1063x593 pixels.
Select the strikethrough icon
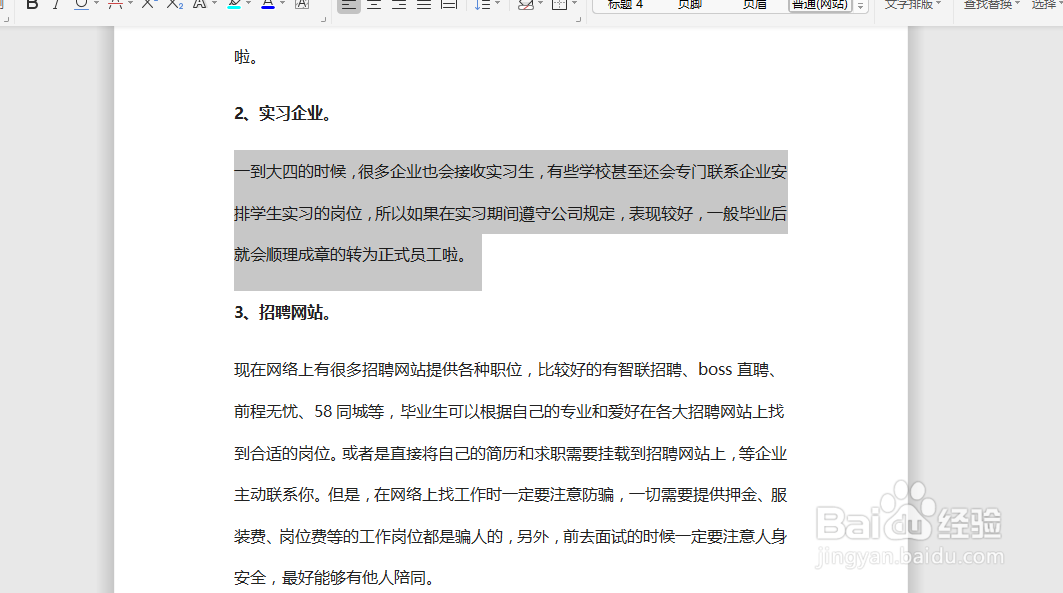click(x=113, y=6)
